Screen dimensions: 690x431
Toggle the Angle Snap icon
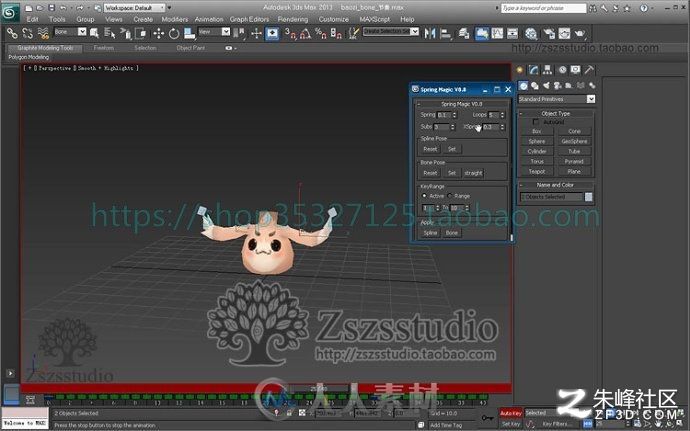pyautogui.click(x=305, y=33)
